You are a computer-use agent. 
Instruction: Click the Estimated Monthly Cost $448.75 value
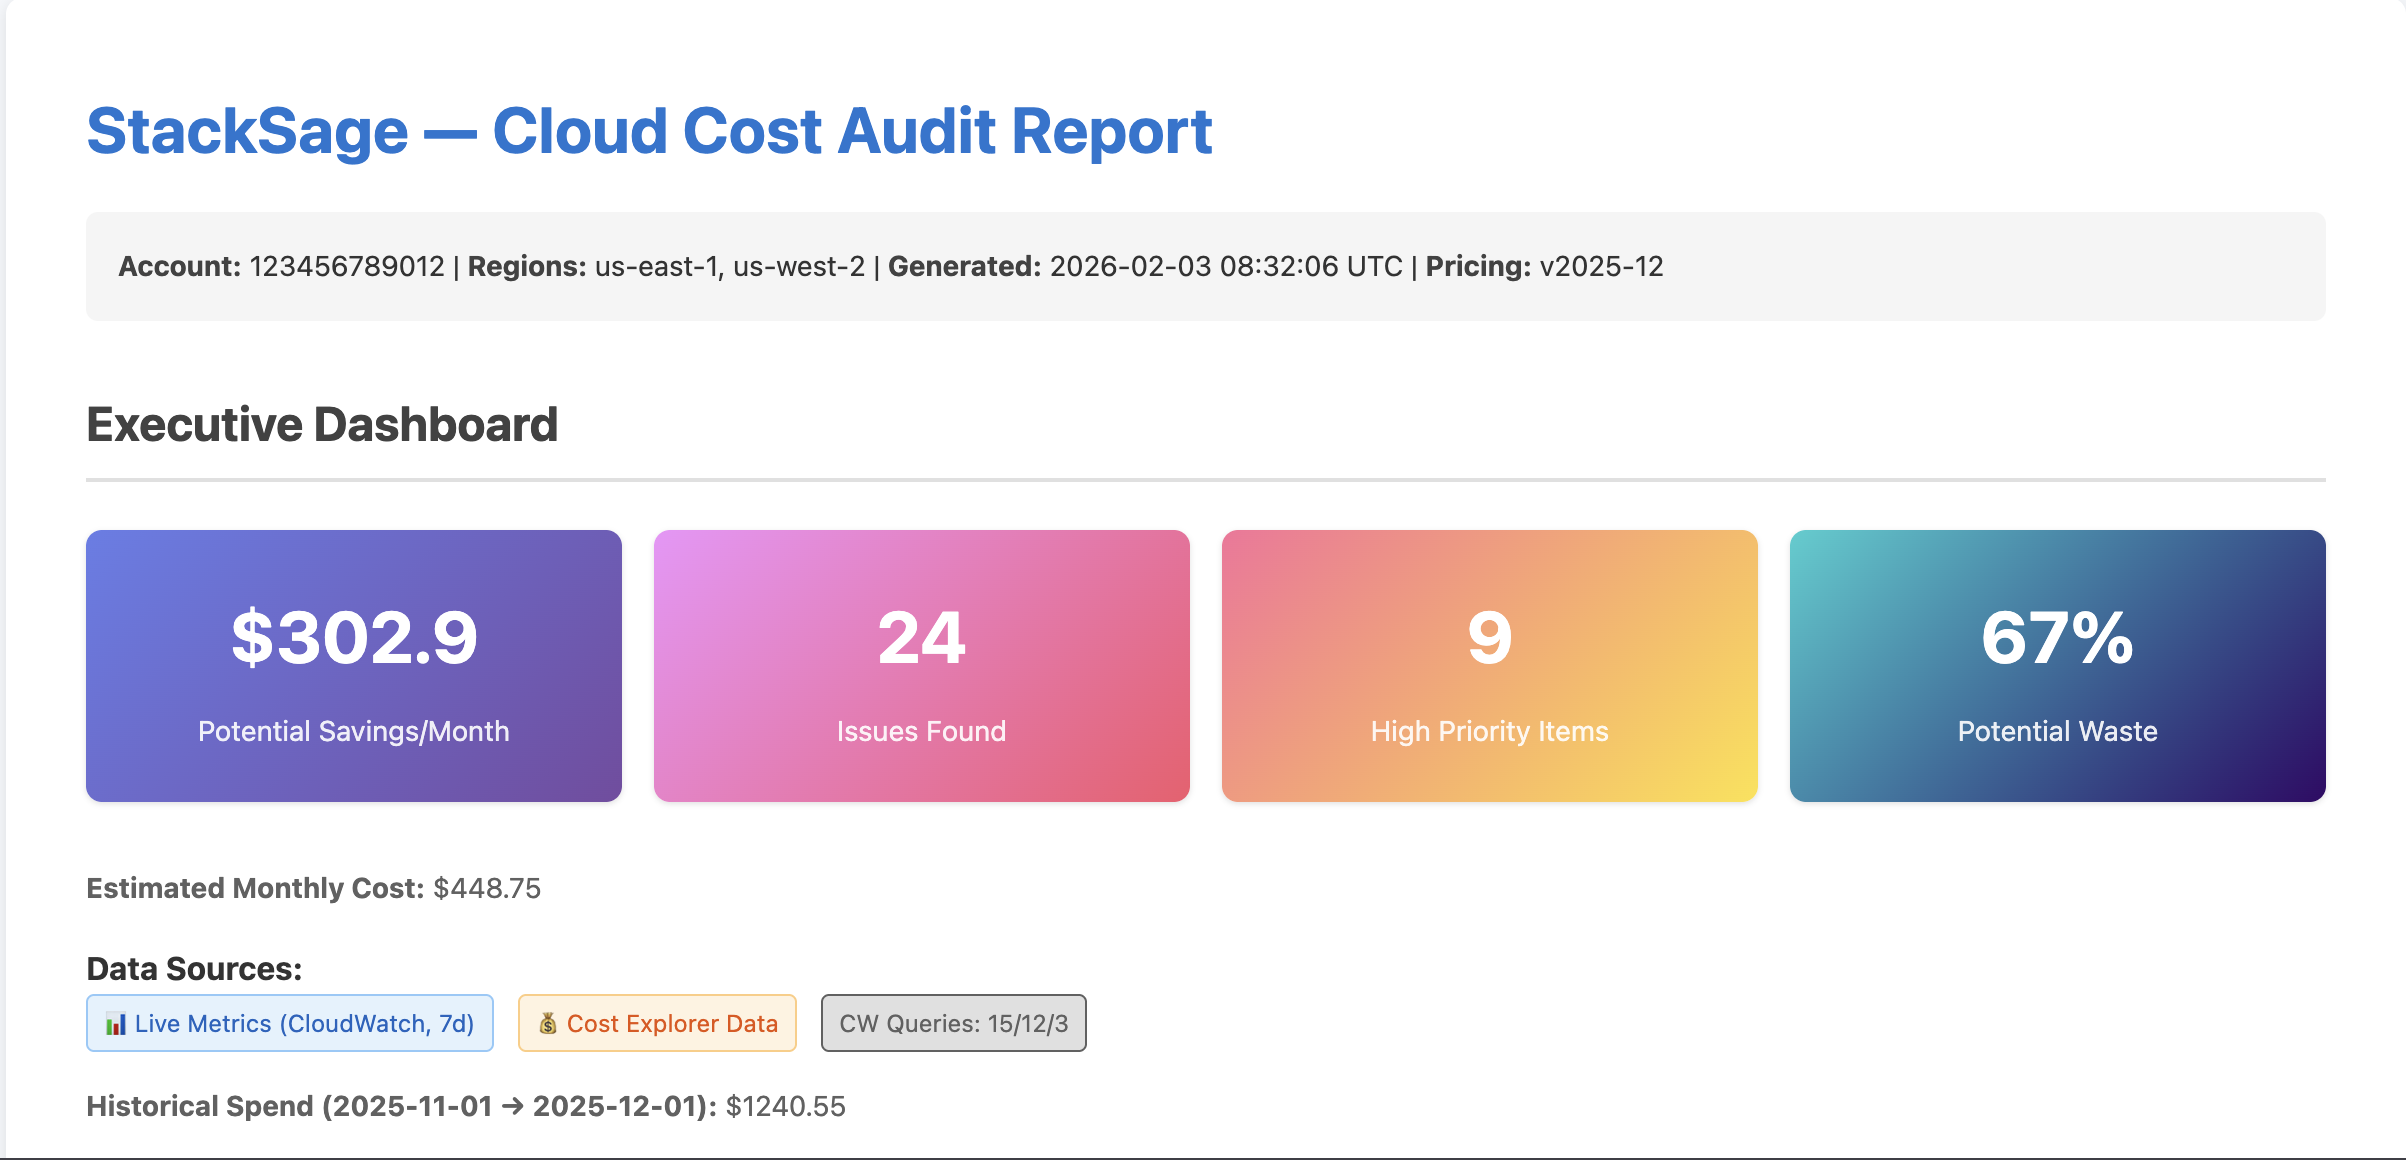click(x=487, y=889)
